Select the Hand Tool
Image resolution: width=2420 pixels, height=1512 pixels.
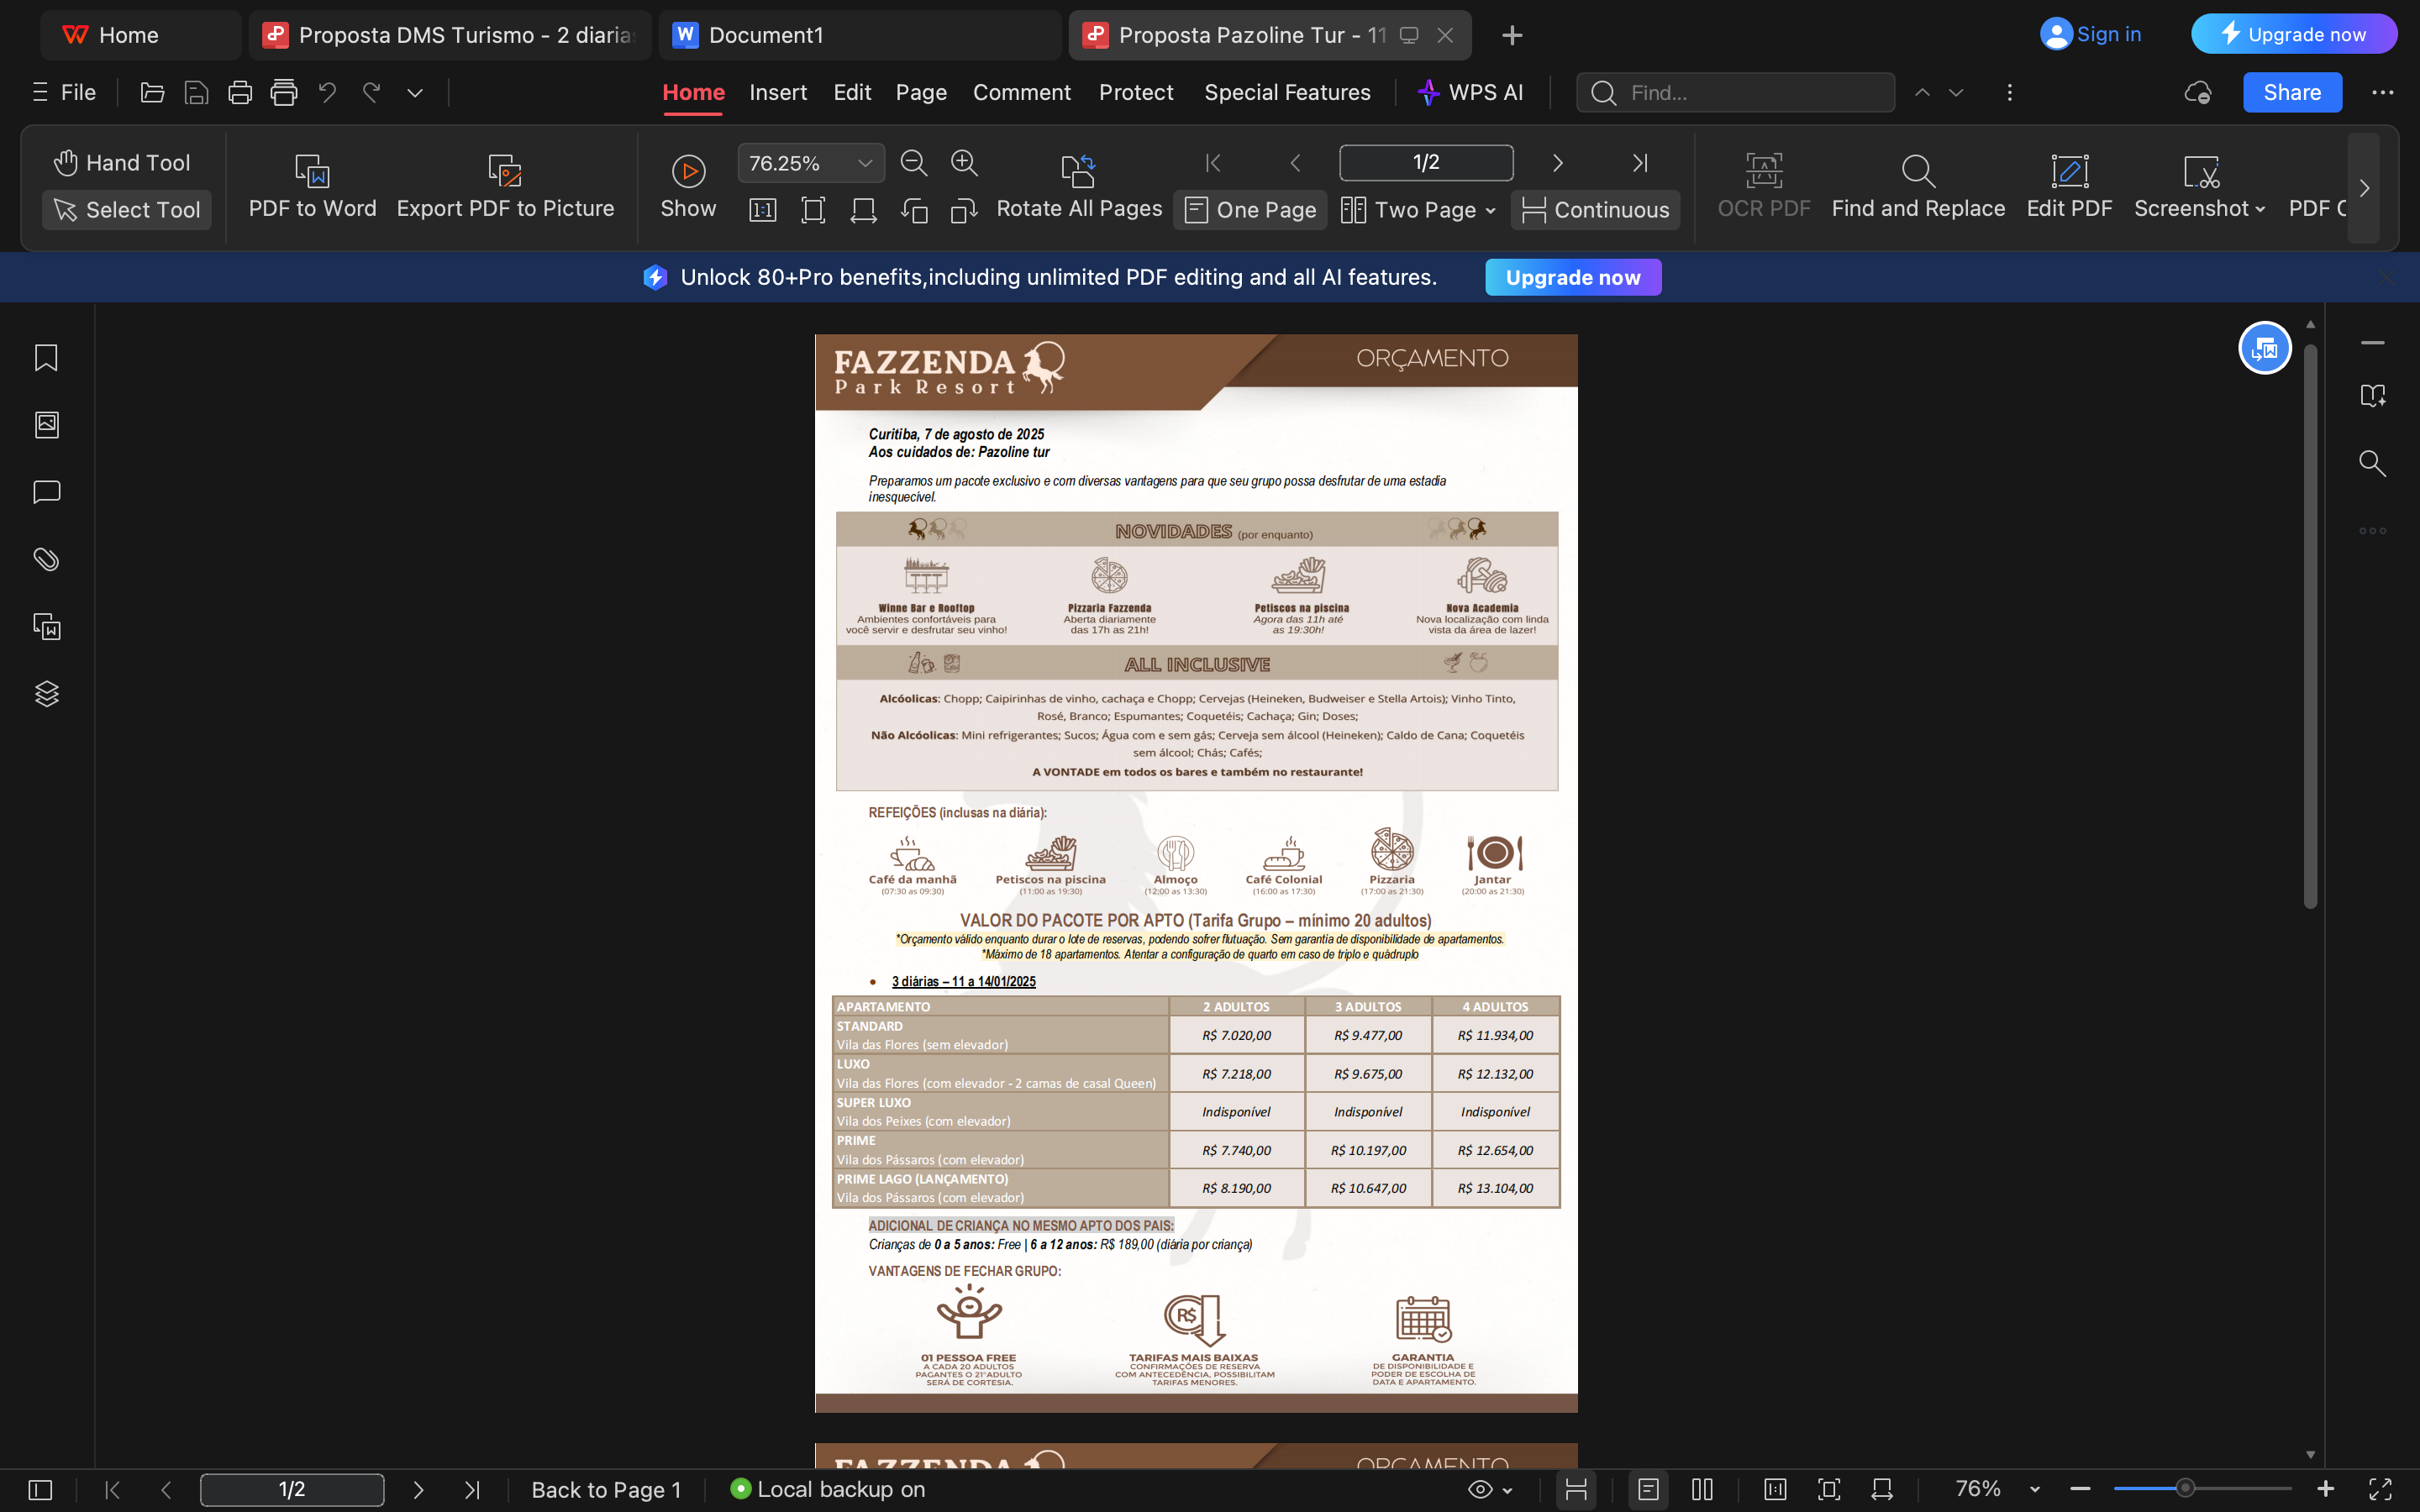coord(122,163)
